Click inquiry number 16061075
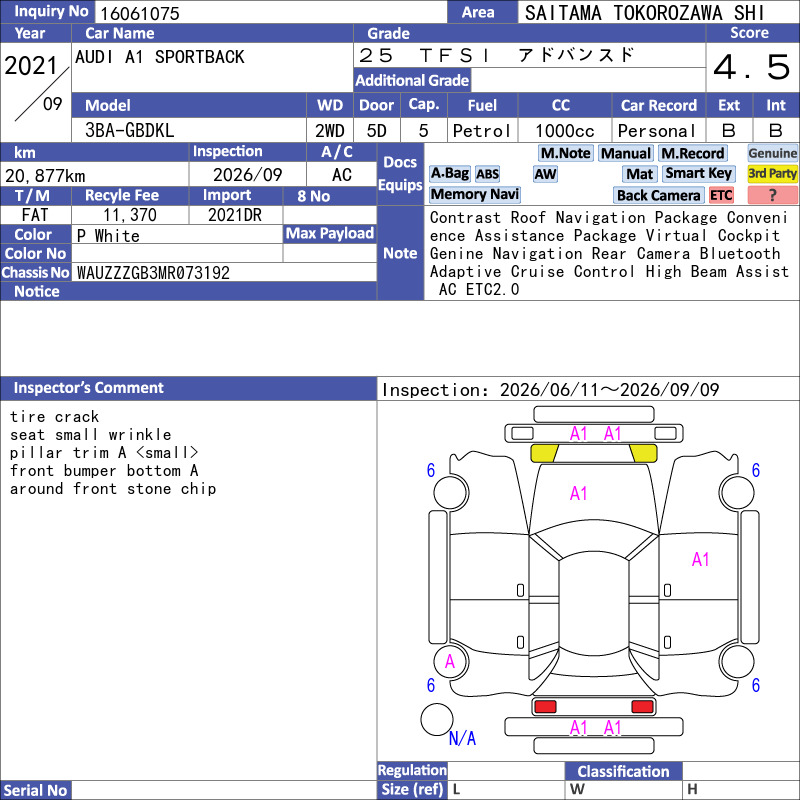 click(x=140, y=13)
